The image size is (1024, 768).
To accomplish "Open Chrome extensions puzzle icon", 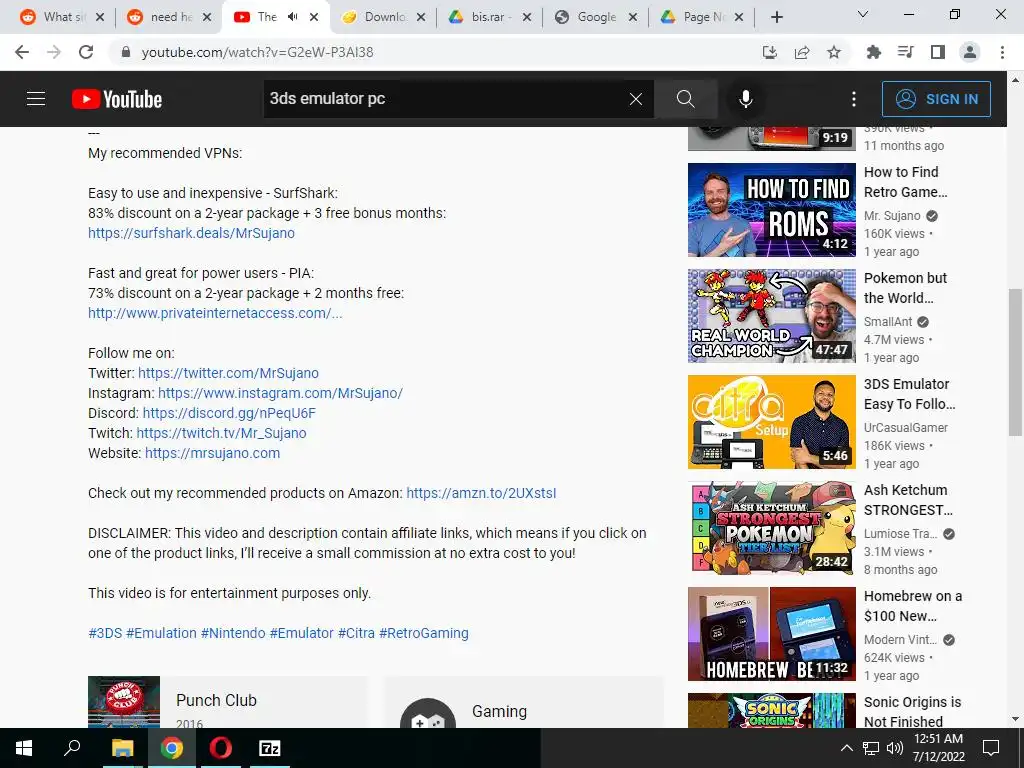I will (x=873, y=52).
